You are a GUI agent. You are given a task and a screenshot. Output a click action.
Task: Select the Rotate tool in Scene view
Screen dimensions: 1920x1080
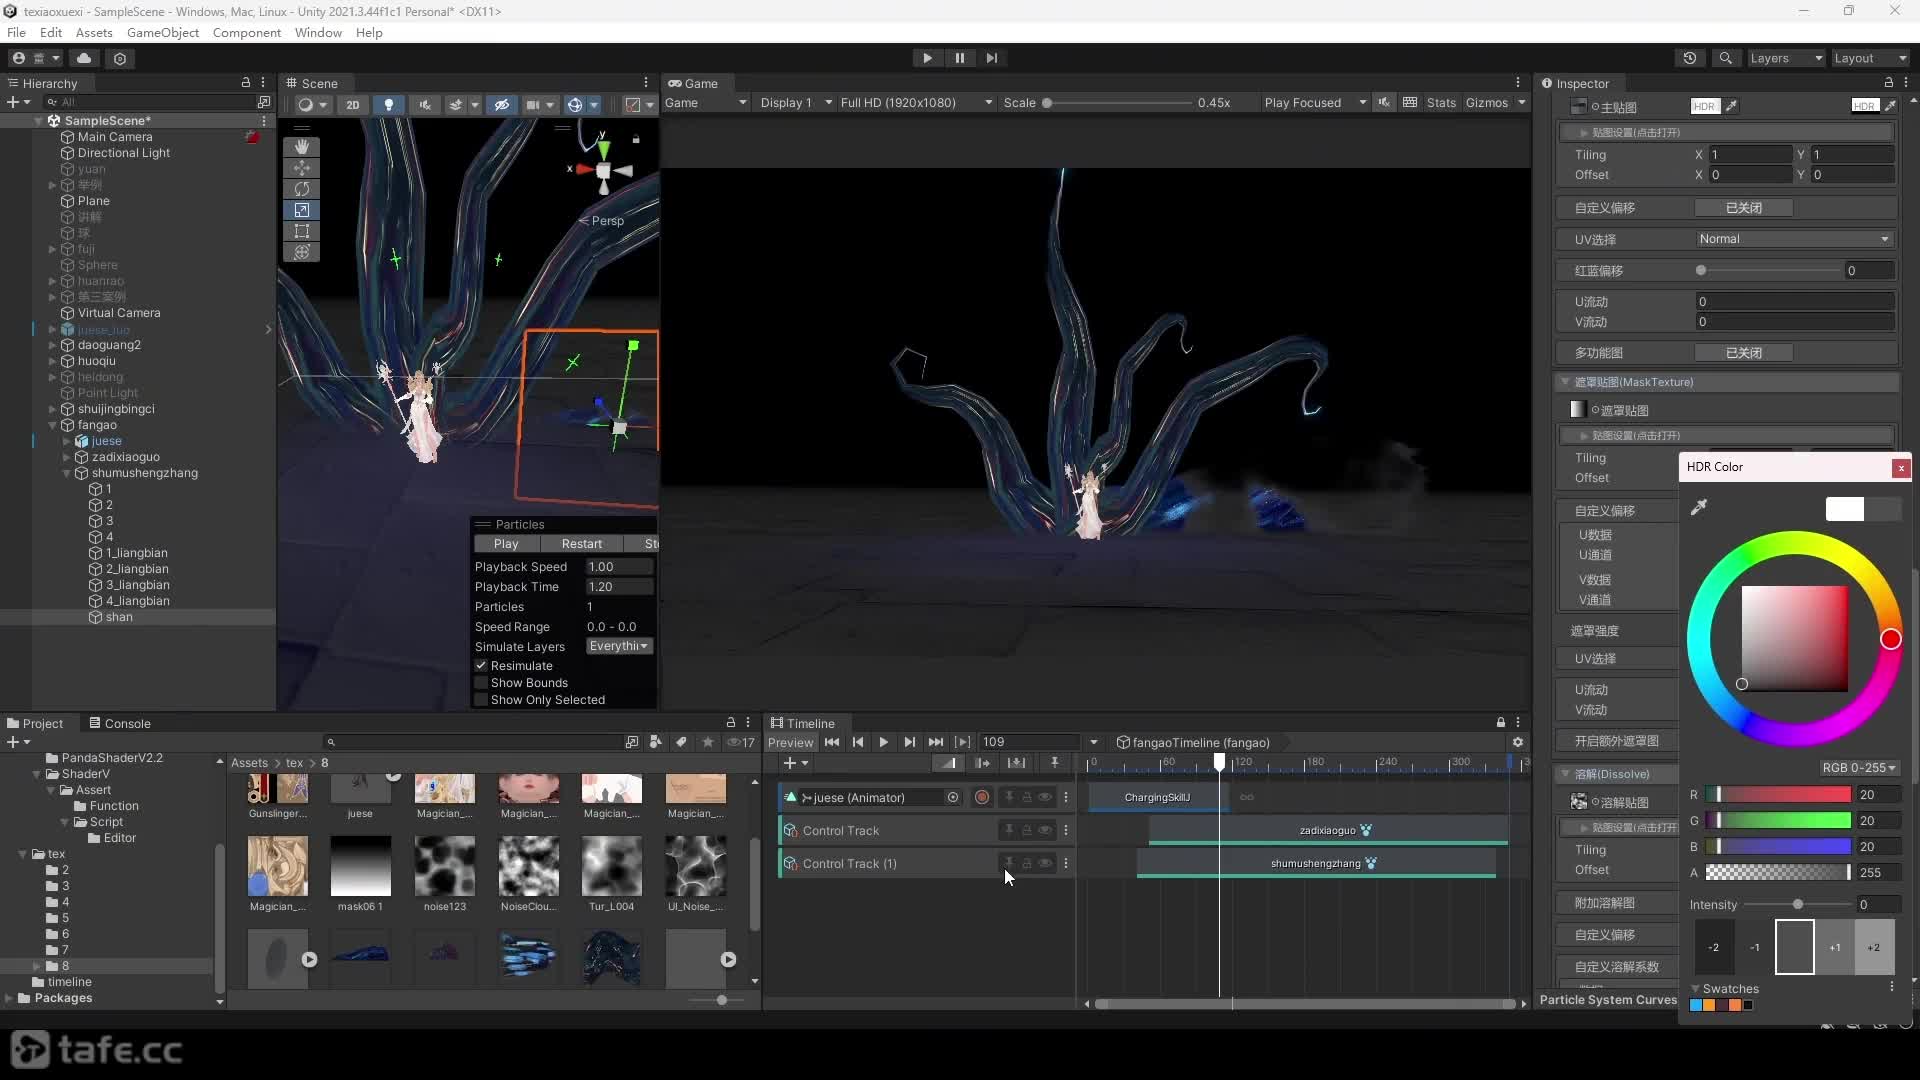(301, 189)
